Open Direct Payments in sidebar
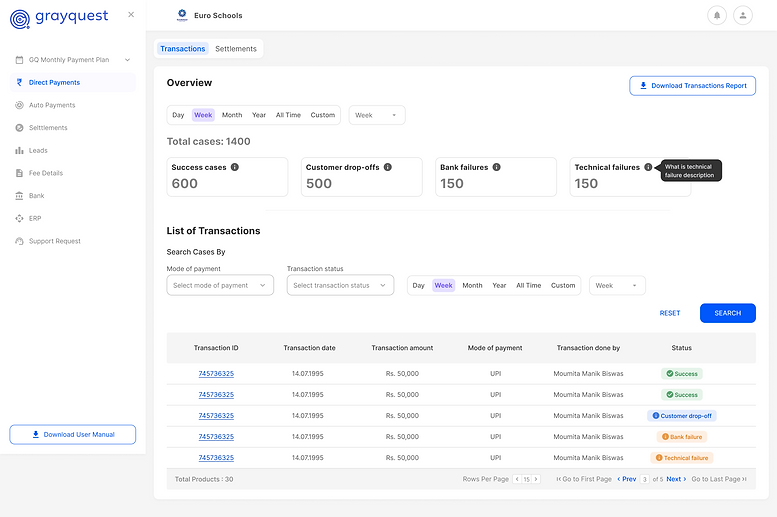This screenshot has height=517, width=777. pos(72,82)
